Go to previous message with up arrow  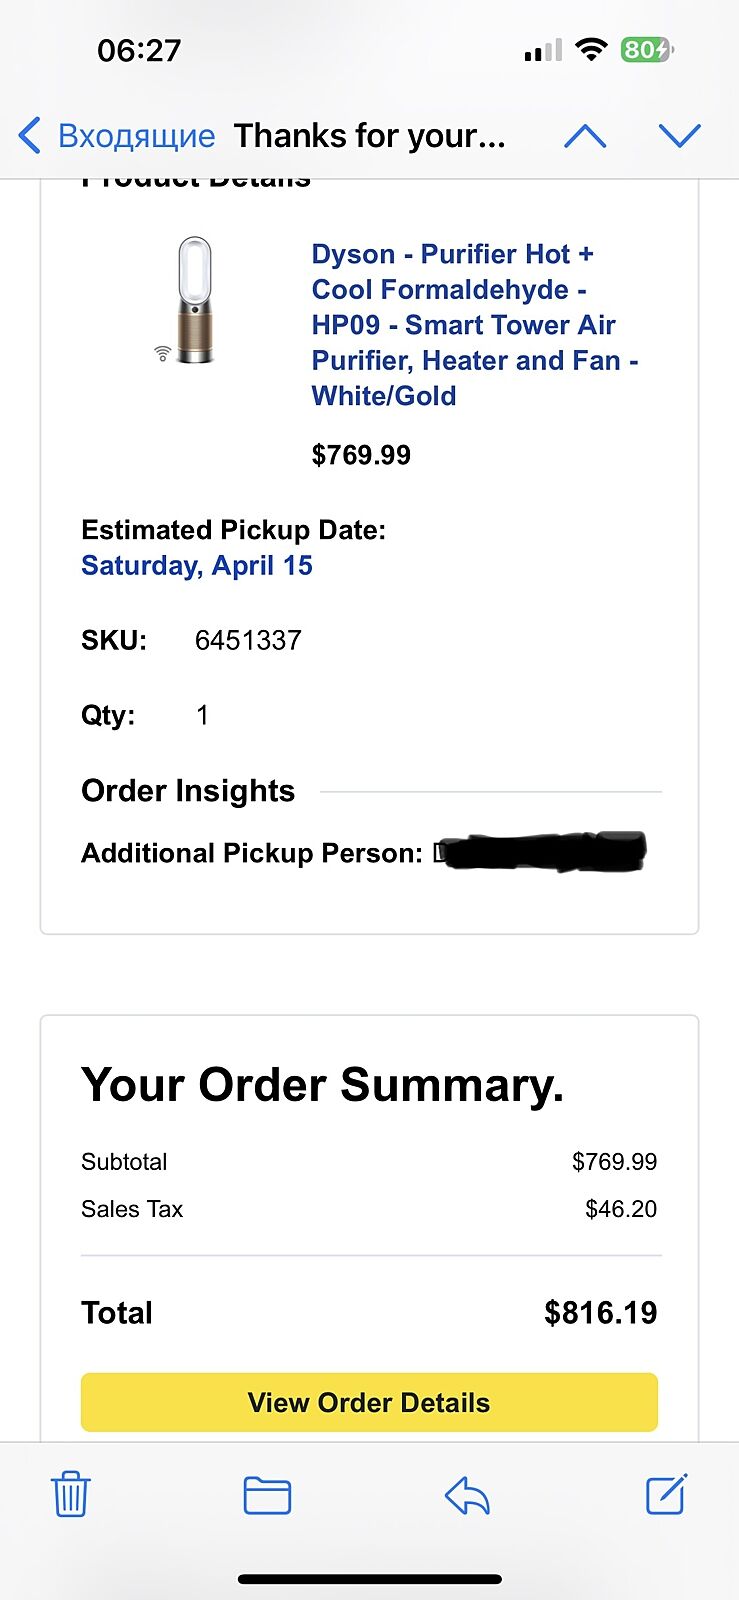click(585, 136)
